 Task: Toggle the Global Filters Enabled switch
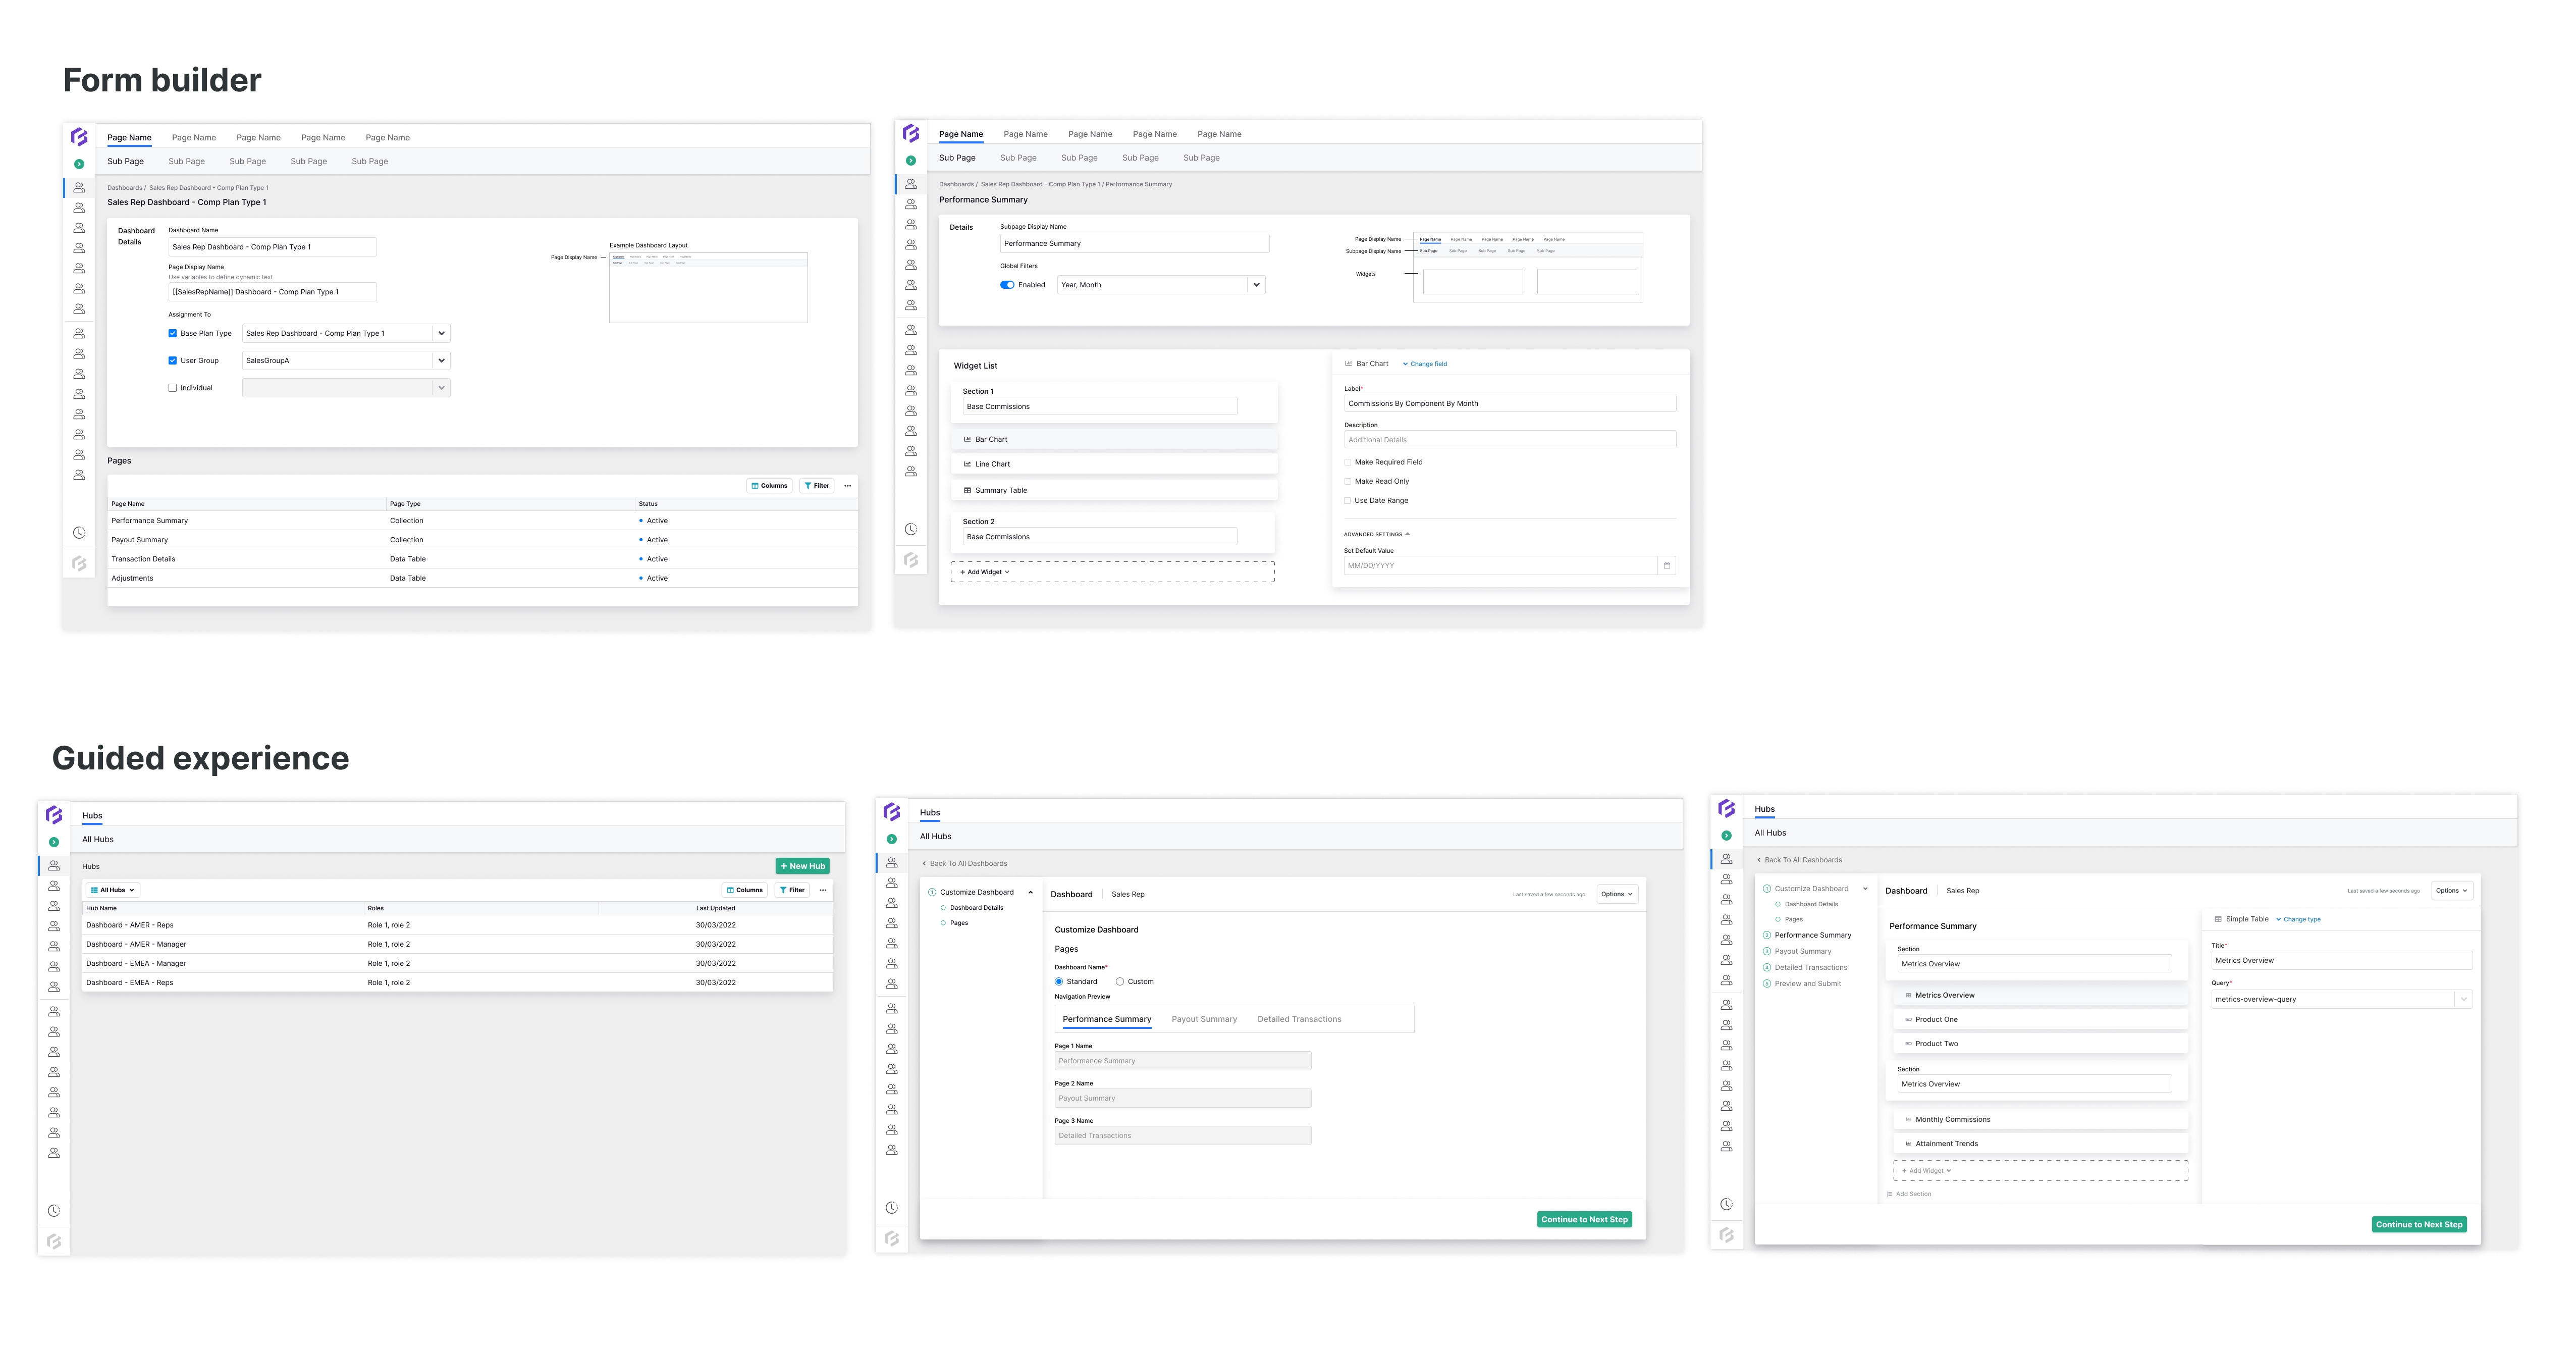click(1007, 285)
